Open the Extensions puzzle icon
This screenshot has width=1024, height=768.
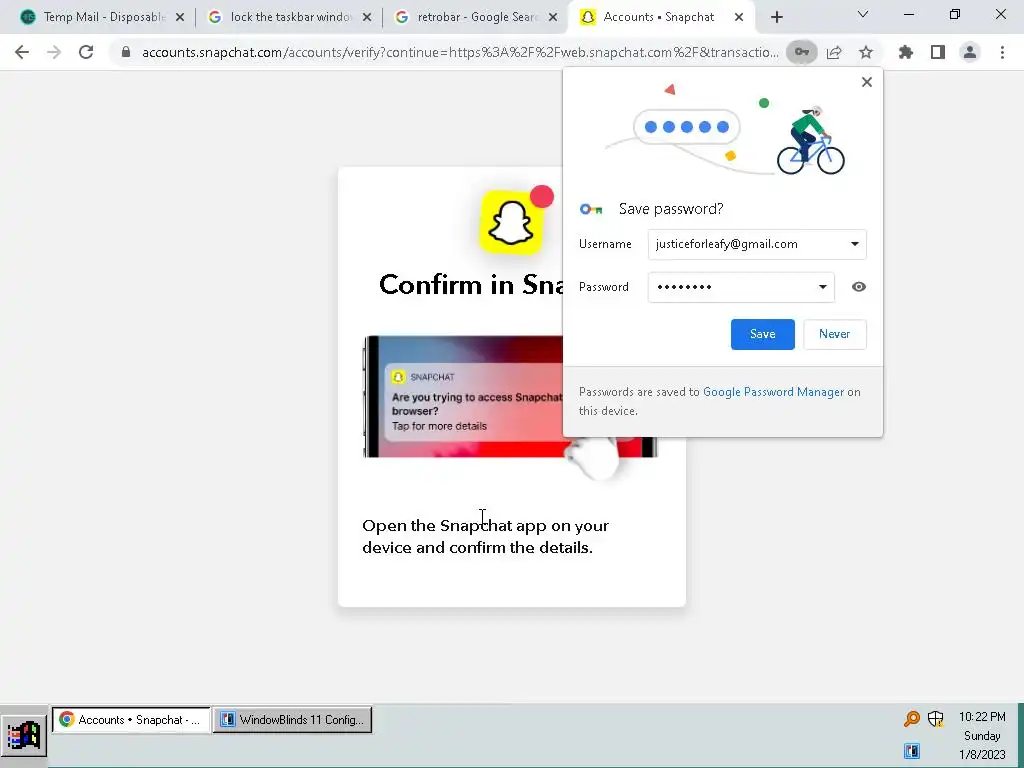906,52
